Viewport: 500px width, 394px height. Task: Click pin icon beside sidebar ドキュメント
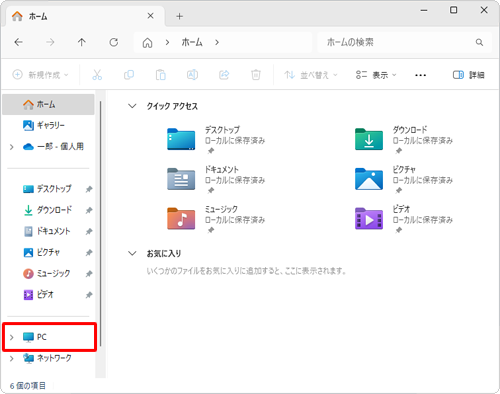point(89,231)
